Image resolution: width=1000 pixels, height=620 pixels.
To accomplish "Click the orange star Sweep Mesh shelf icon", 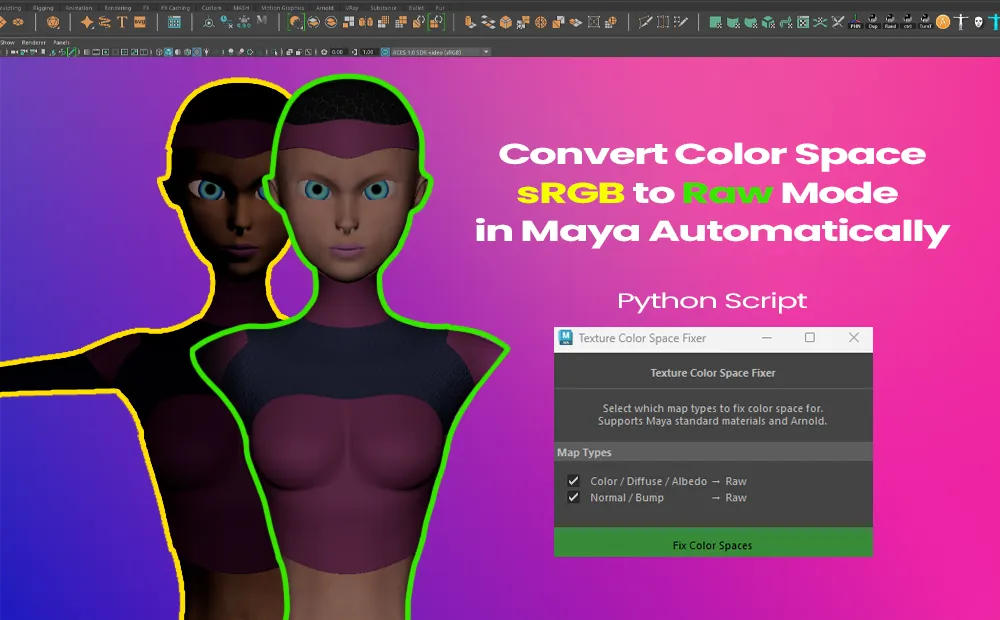I will coord(87,21).
